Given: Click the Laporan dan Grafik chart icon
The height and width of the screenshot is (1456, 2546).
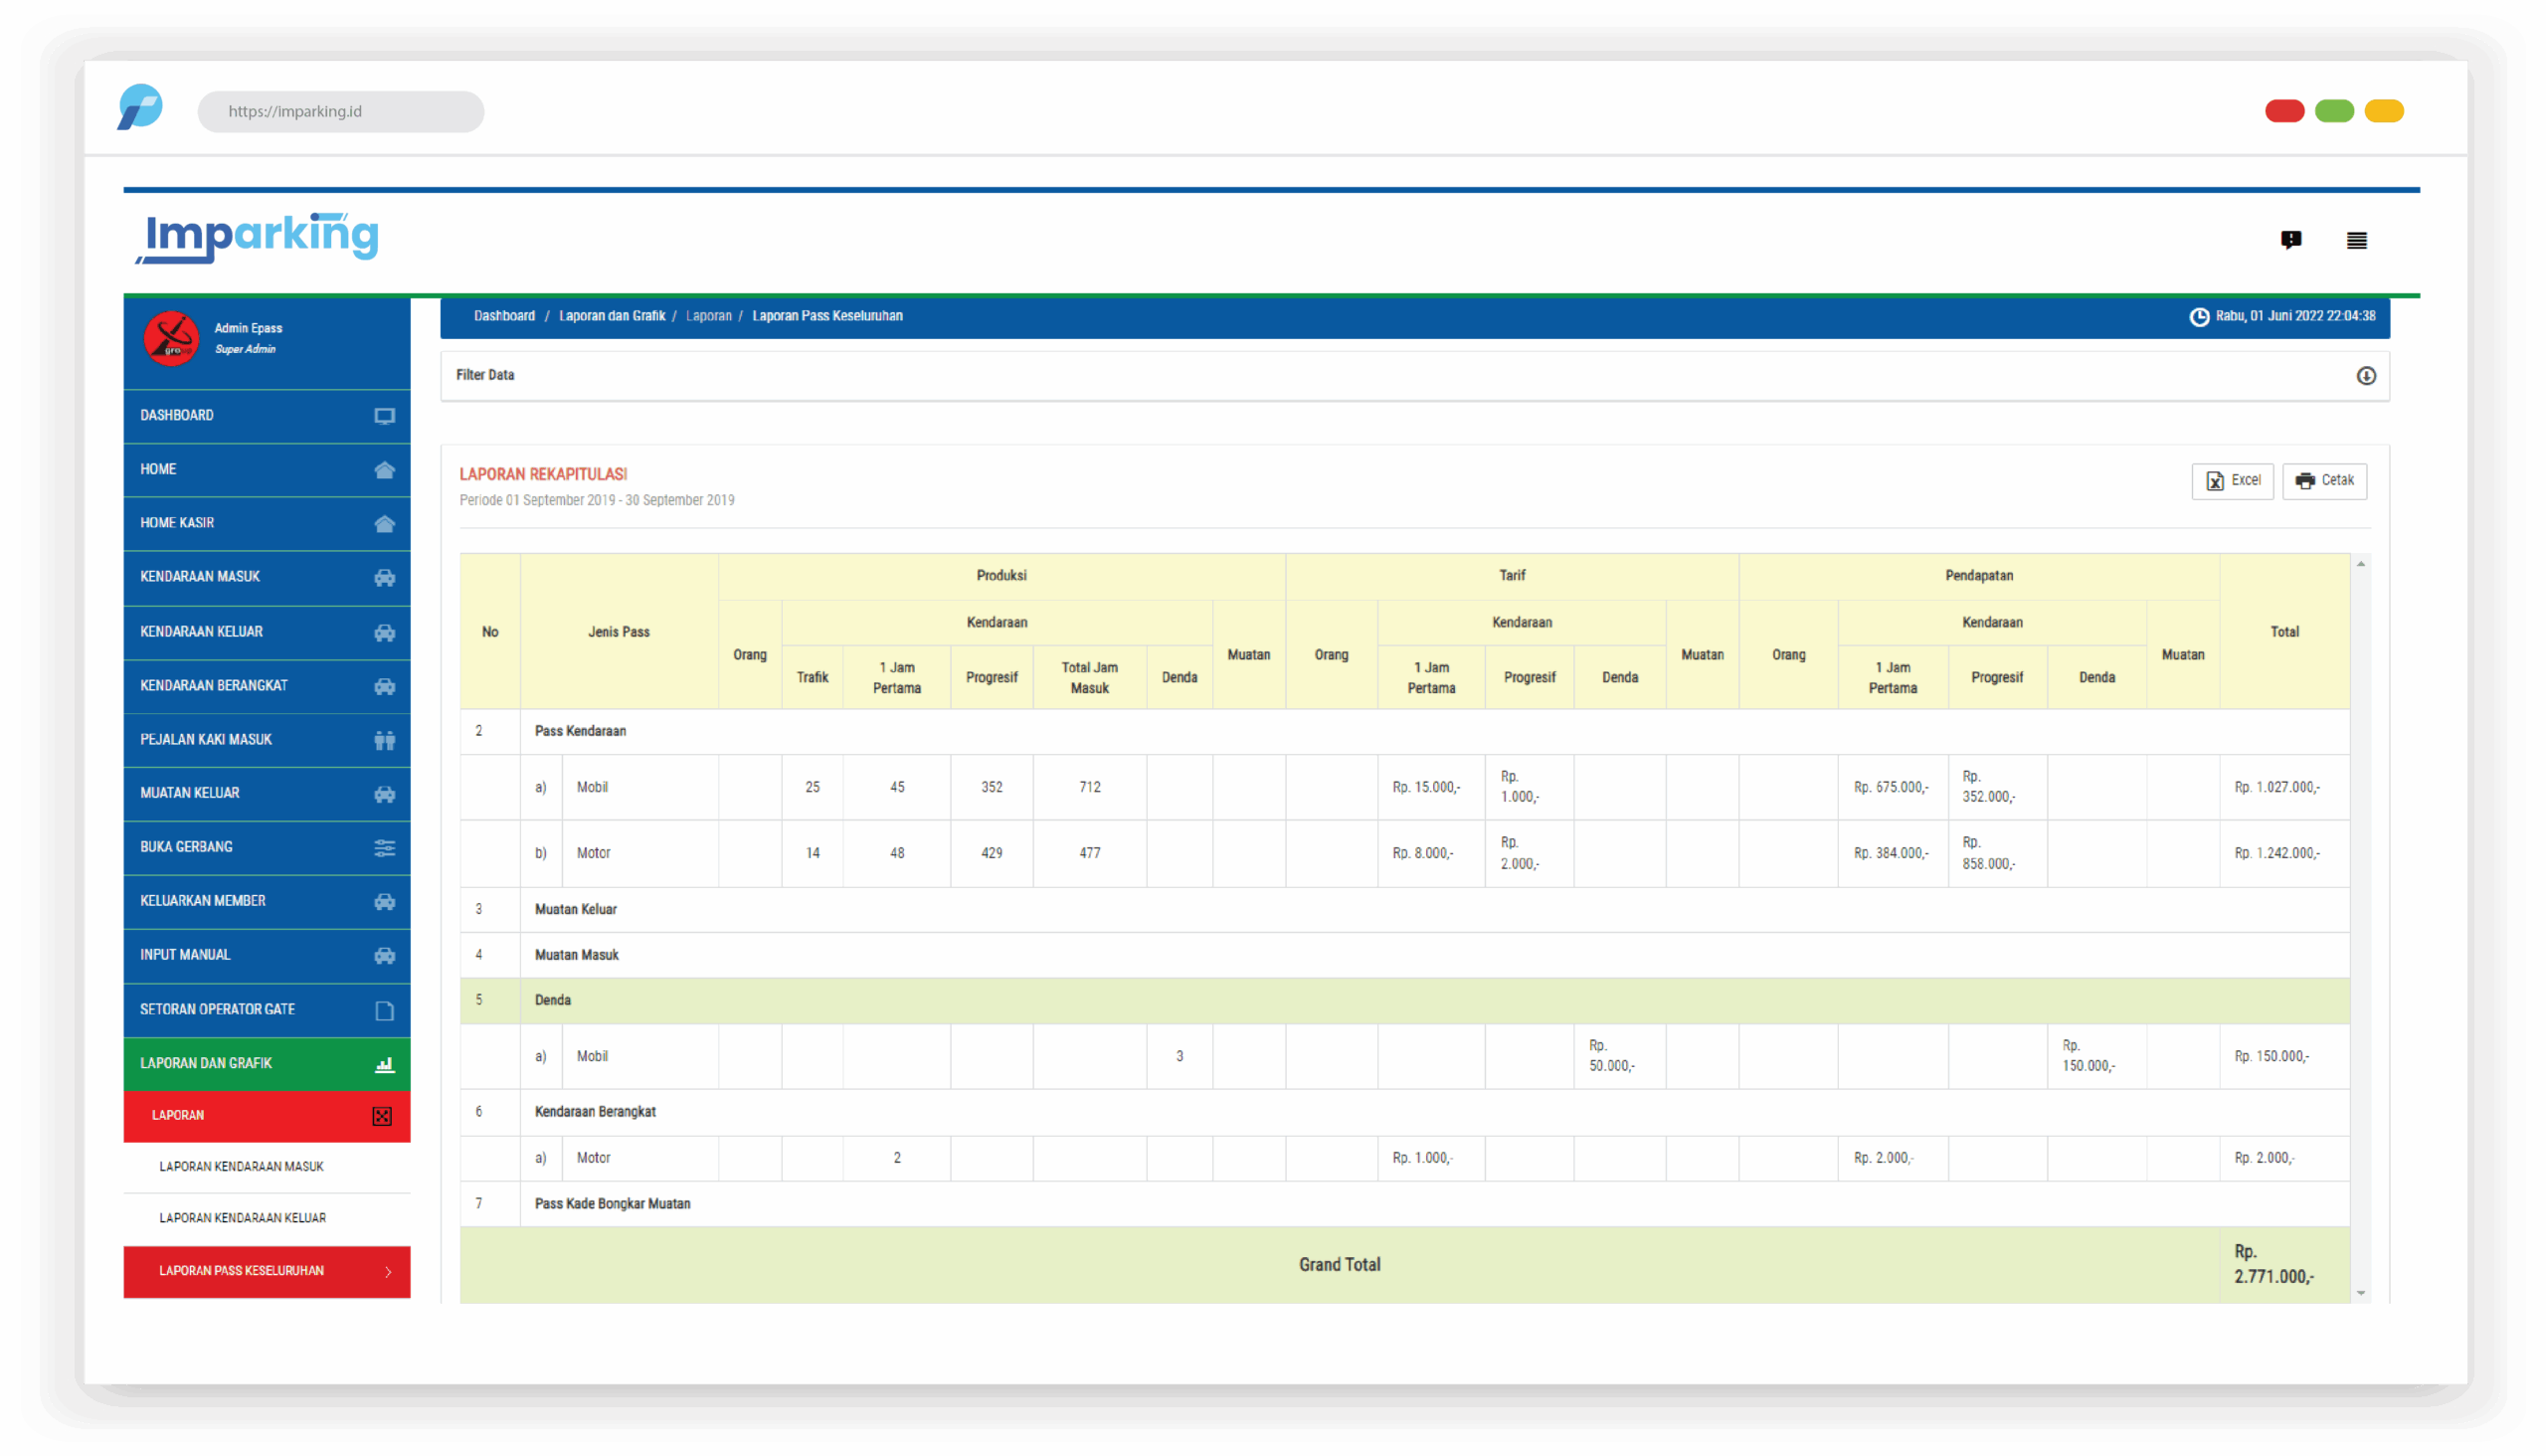Looking at the screenshot, I should (384, 1064).
